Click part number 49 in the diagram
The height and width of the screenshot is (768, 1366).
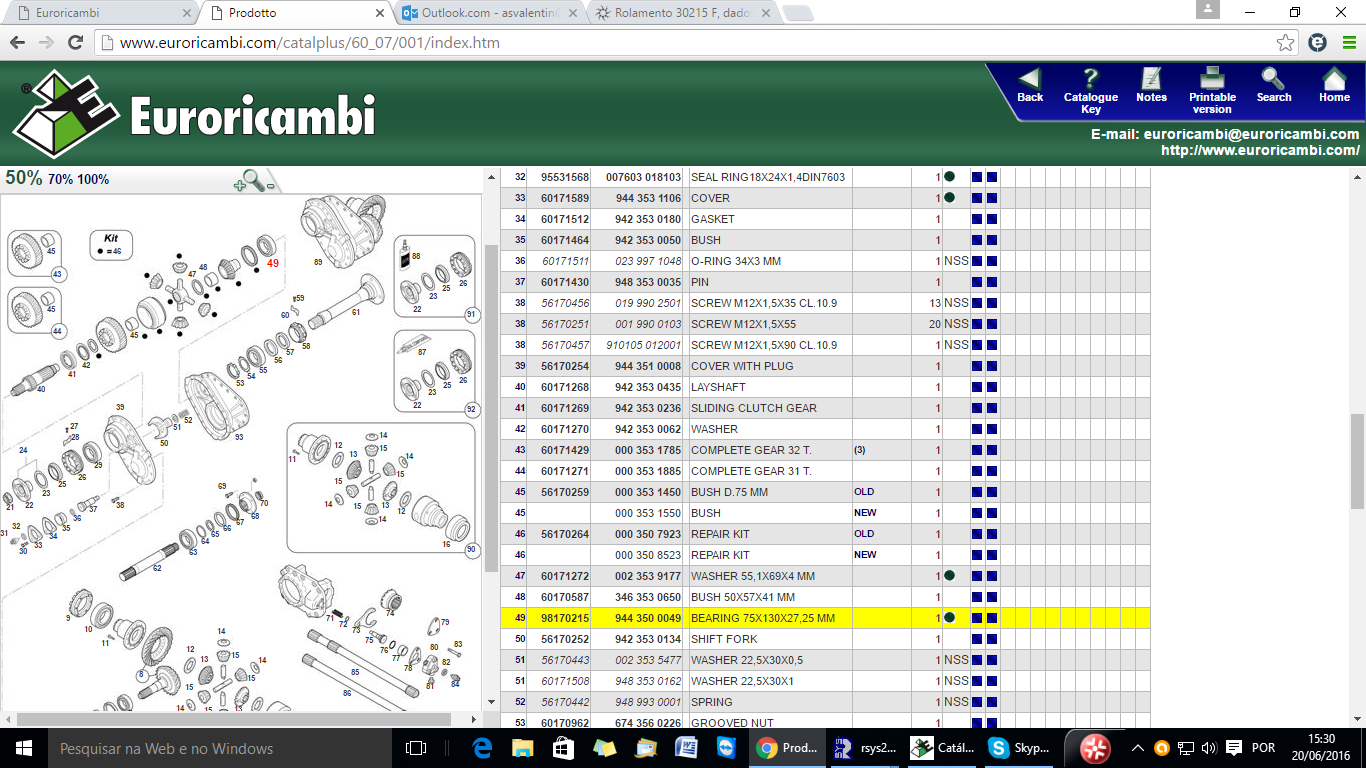pos(272,263)
